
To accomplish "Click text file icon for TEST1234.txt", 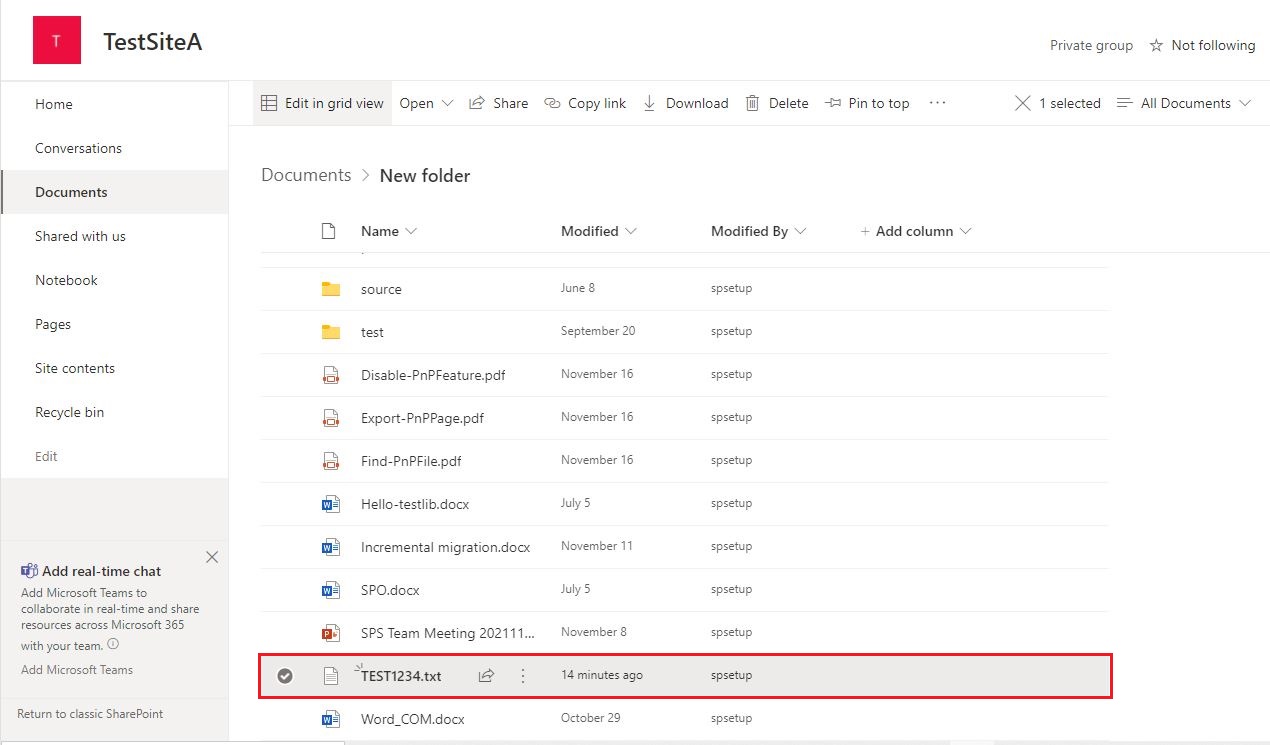I will (x=331, y=676).
